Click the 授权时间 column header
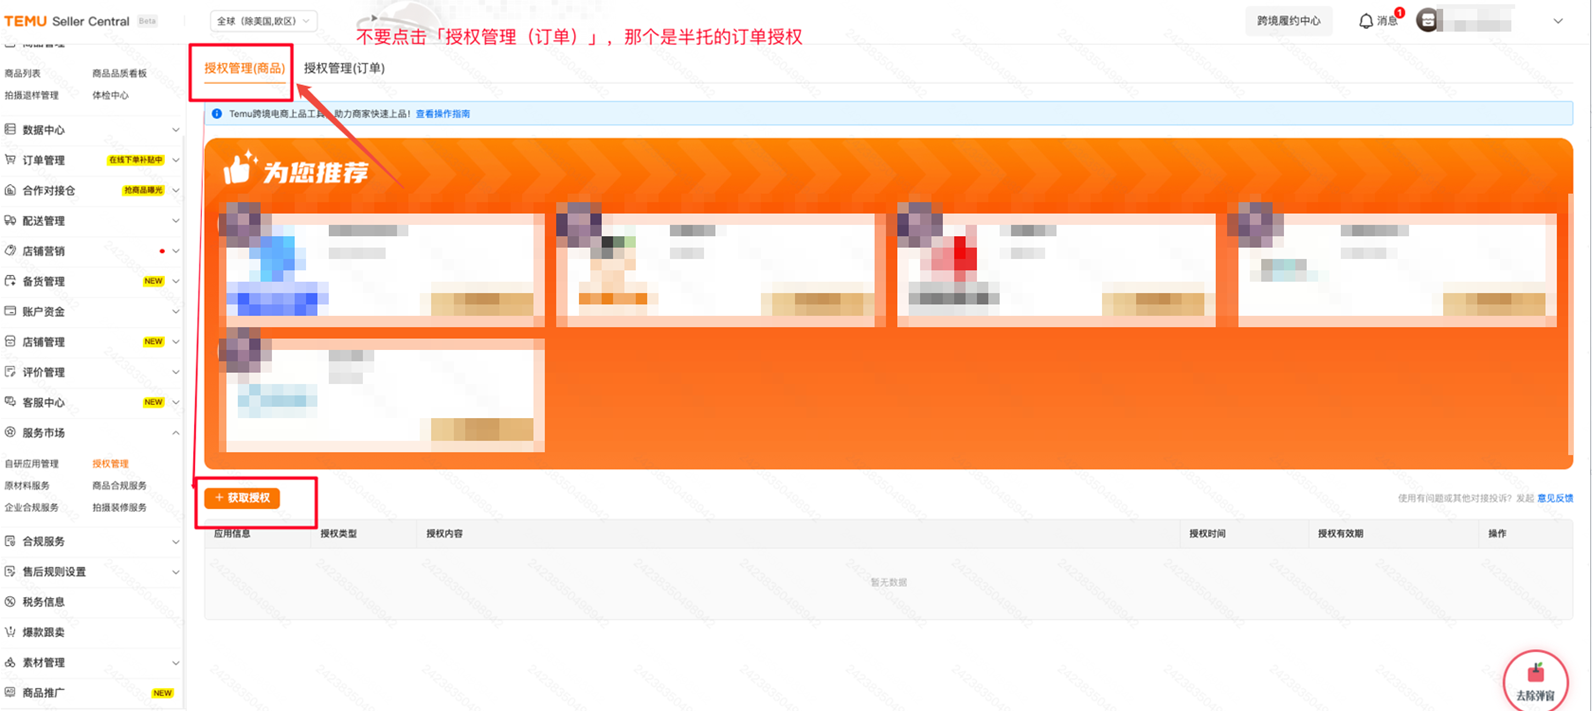Viewport: 1592px width, 711px height. (1207, 534)
